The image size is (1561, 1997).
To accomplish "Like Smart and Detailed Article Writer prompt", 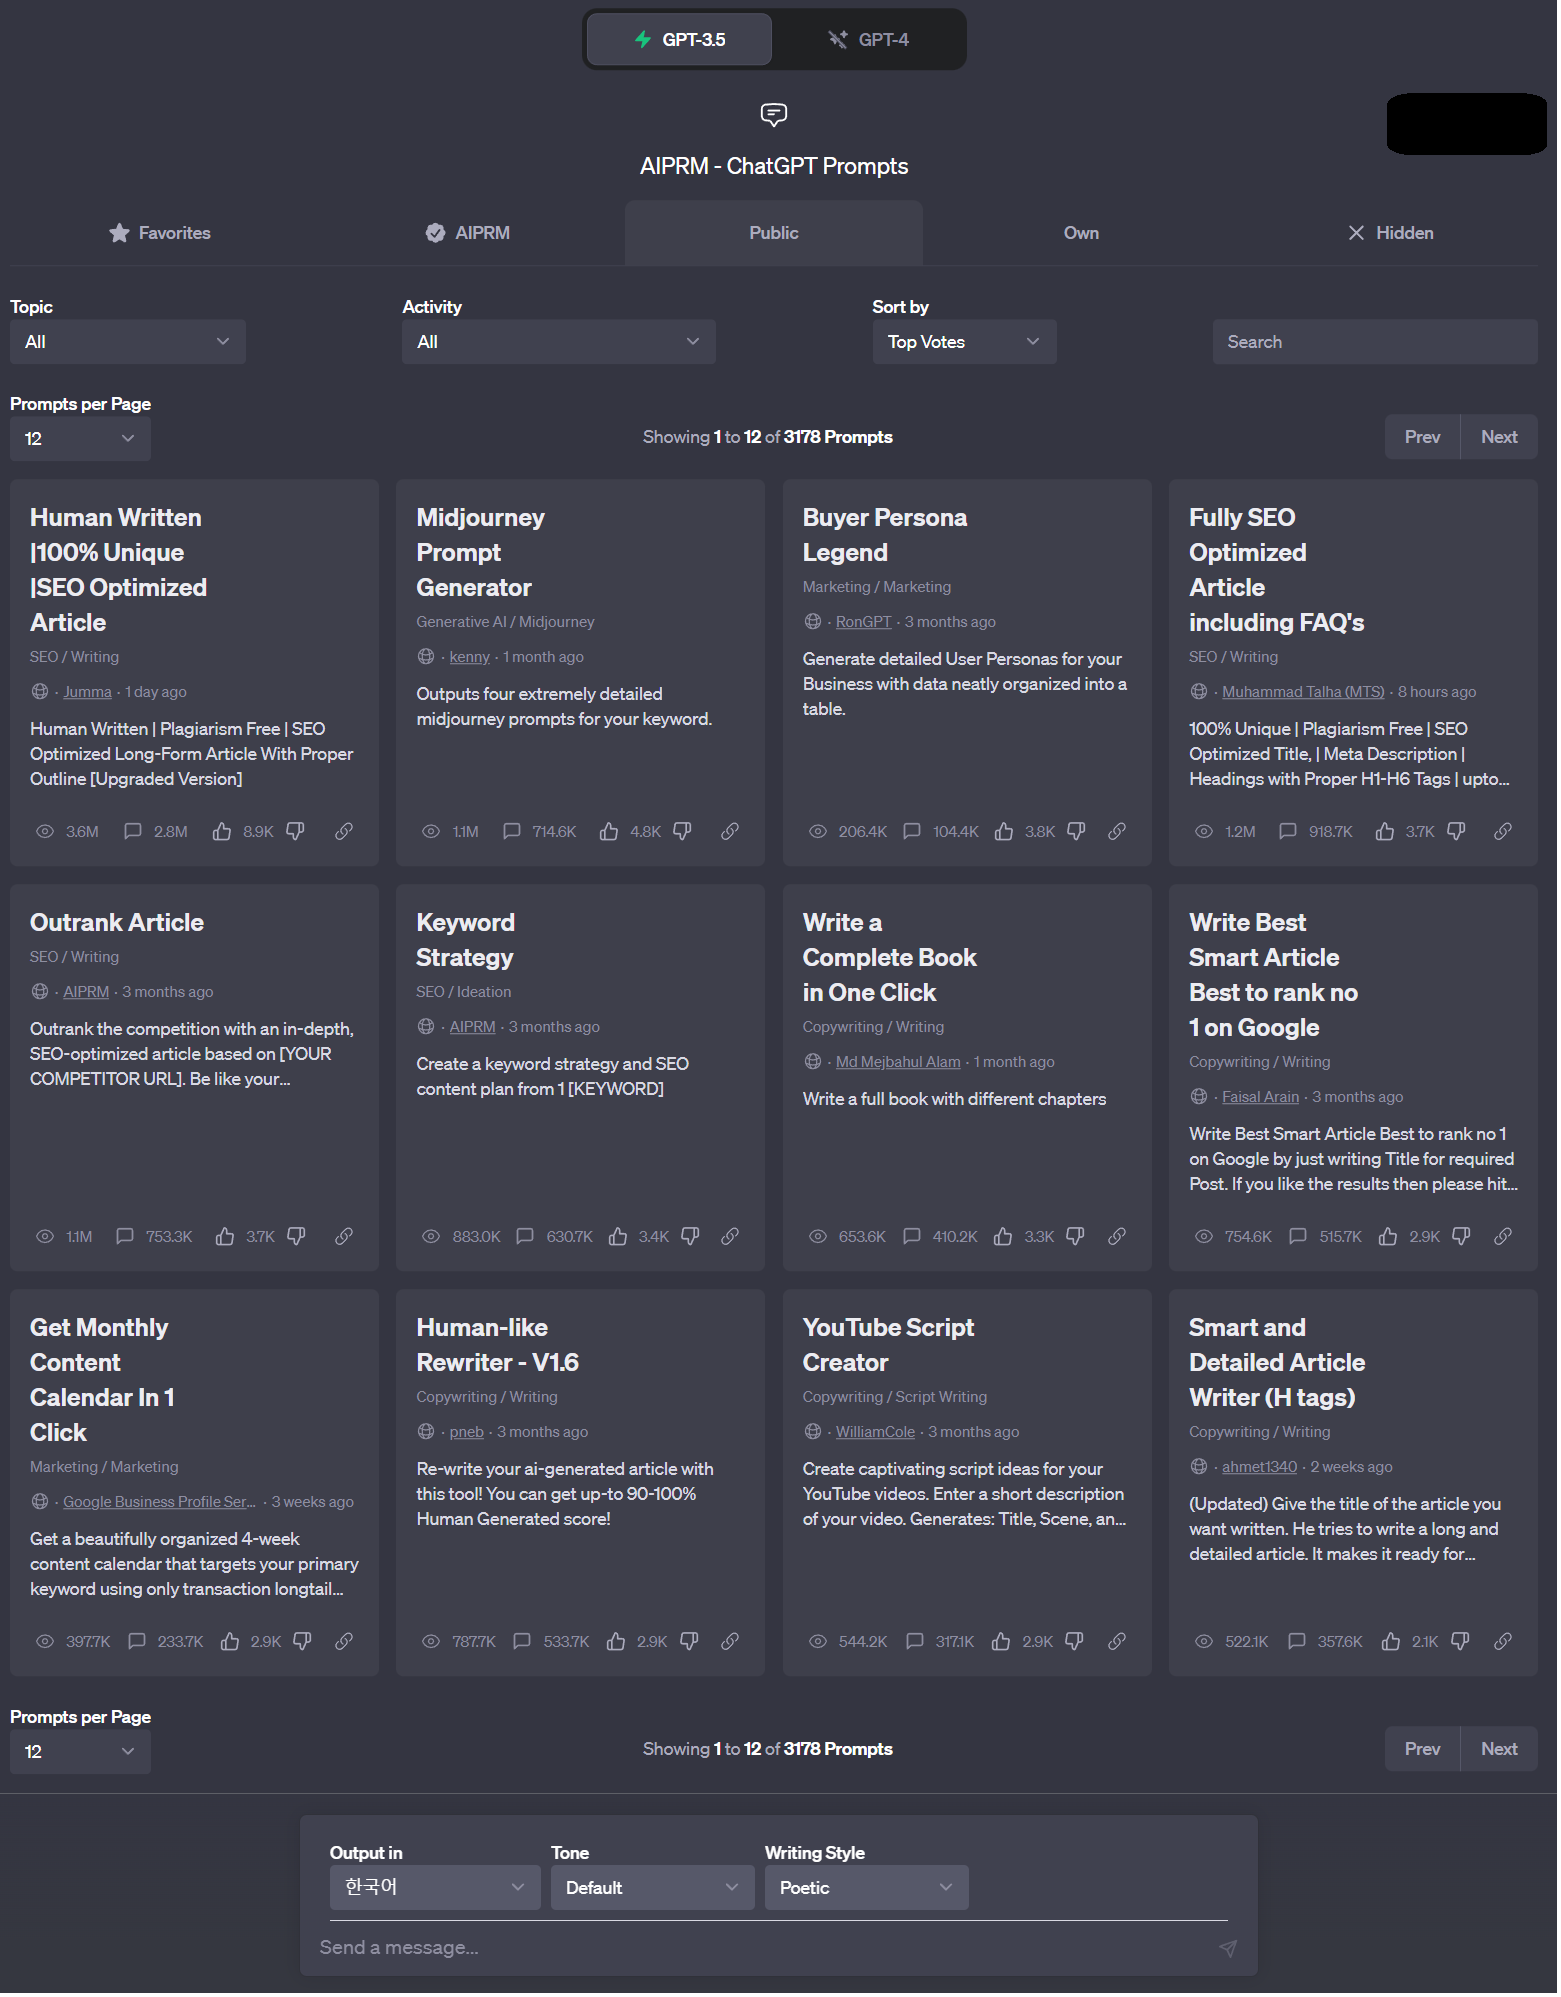I will pyautogui.click(x=1391, y=1643).
